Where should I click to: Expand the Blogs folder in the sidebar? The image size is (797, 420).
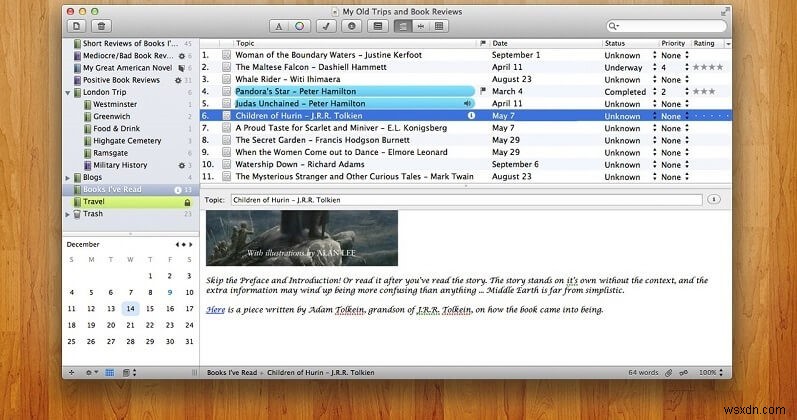pyautogui.click(x=68, y=177)
